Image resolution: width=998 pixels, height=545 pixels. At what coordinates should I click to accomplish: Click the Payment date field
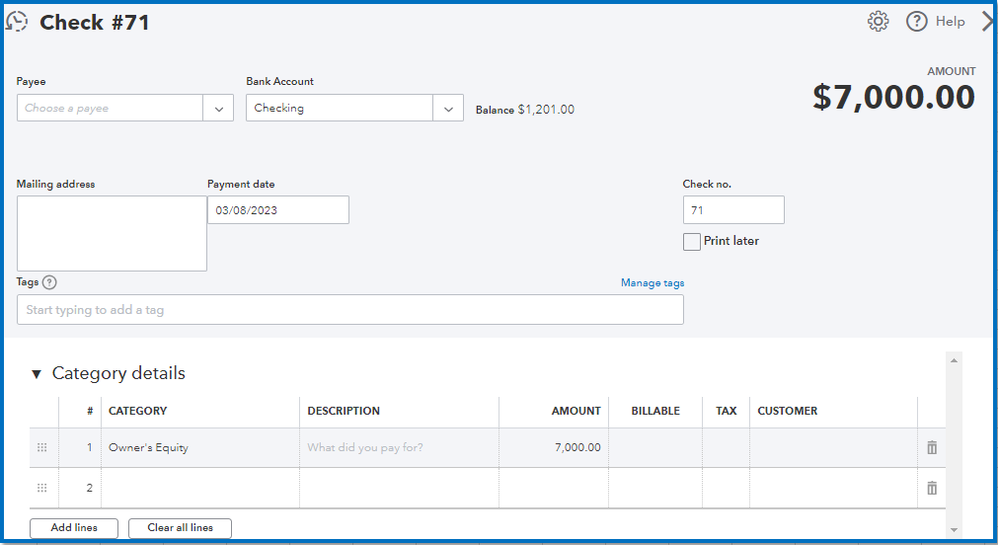[278, 210]
